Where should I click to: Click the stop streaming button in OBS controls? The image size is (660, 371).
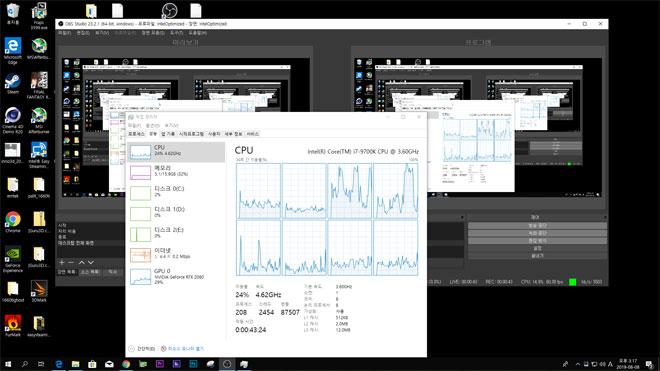pyautogui.click(x=537, y=226)
